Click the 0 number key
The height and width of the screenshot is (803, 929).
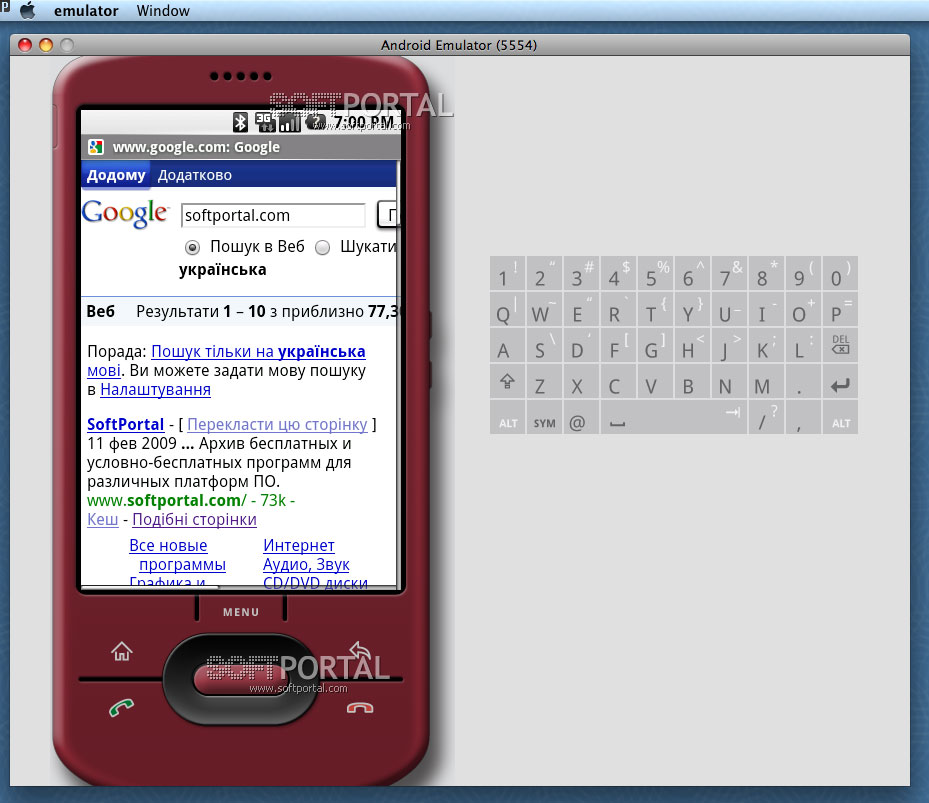[840, 273]
